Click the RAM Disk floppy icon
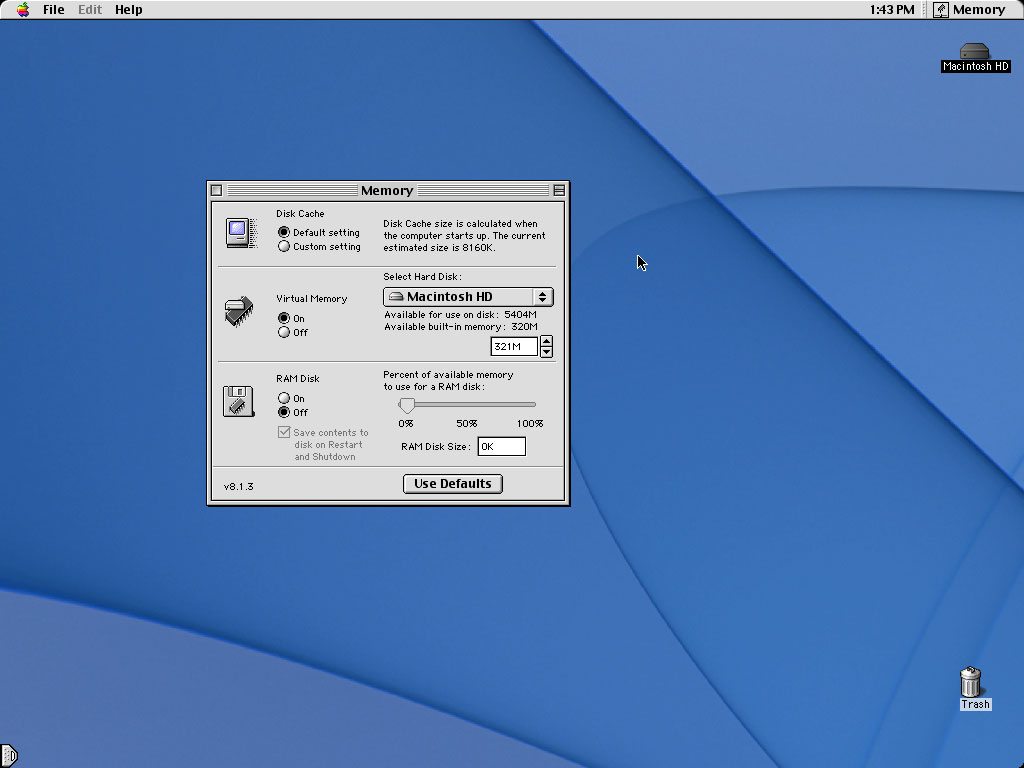 point(239,400)
